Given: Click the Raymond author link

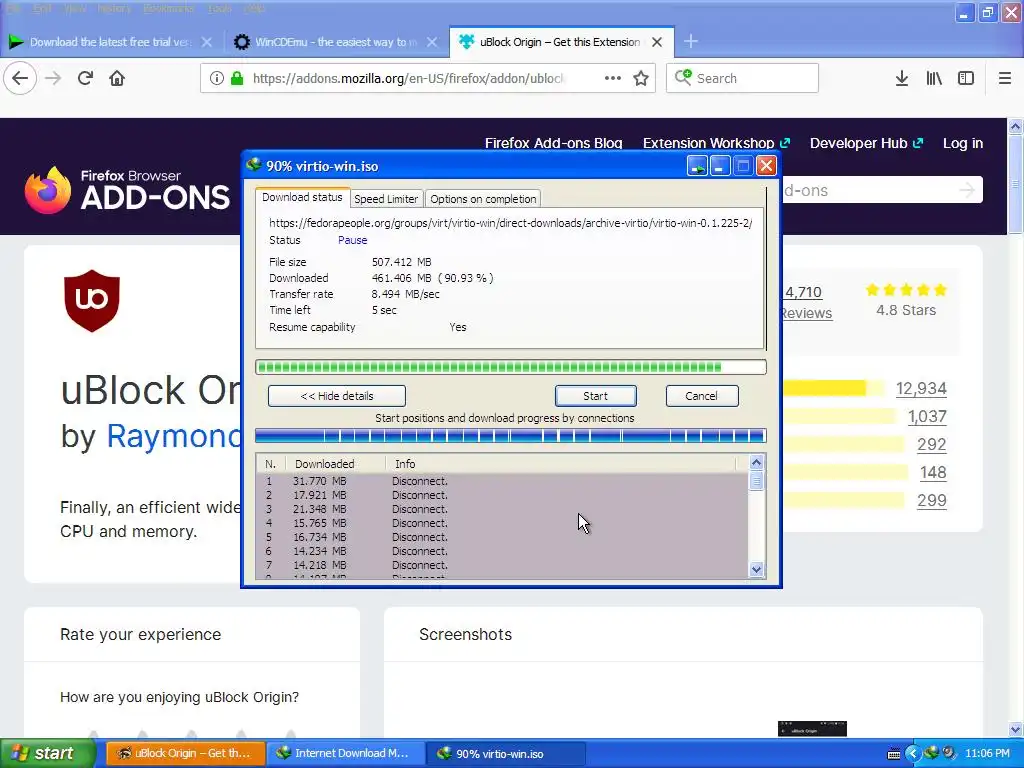Looking at the screenshot, I should point(174,436).
